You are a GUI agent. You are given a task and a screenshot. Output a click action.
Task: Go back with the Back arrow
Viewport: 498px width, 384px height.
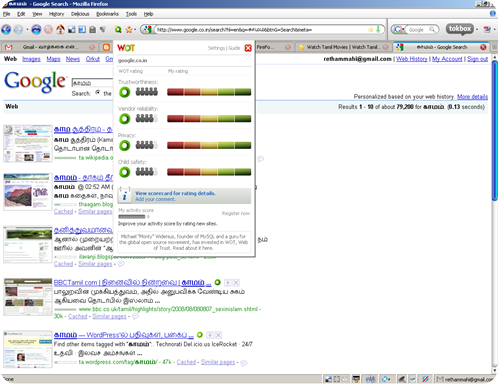pyautogui.click(x=6, y=29)
